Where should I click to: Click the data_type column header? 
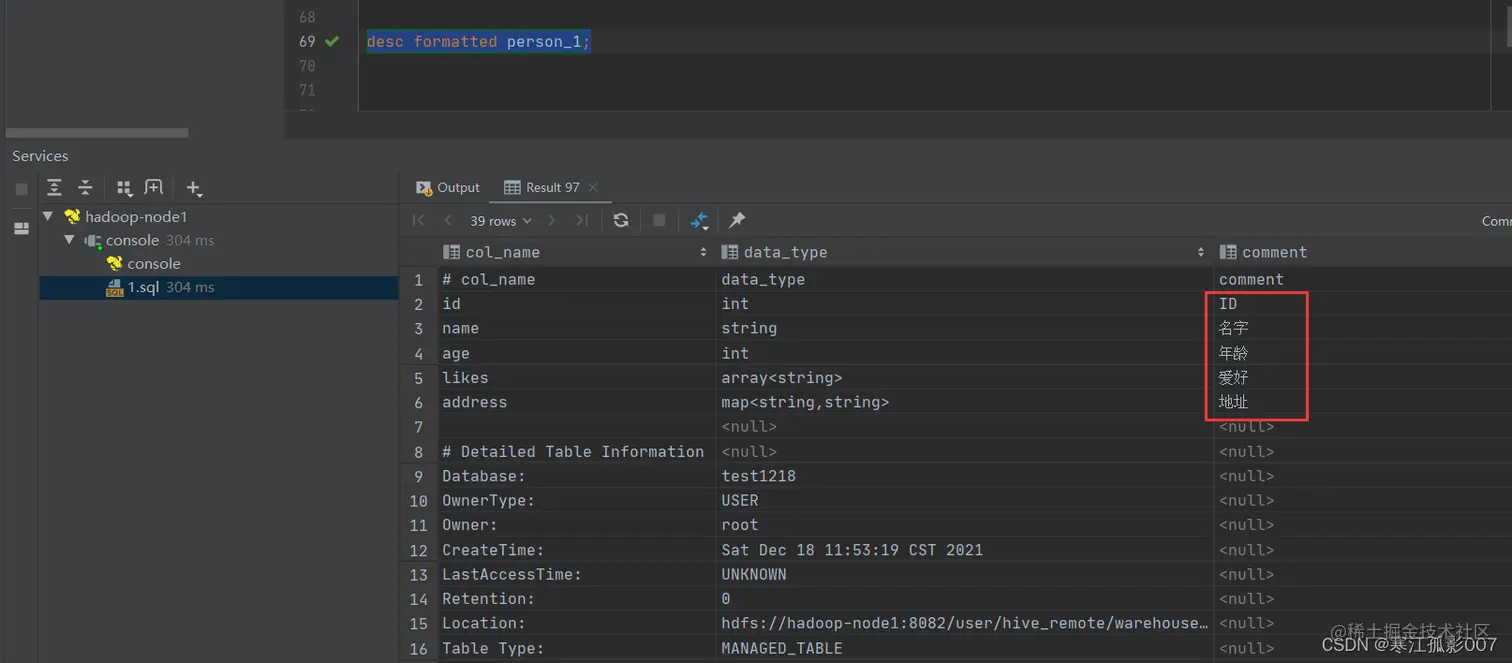(x=964, y=252)
